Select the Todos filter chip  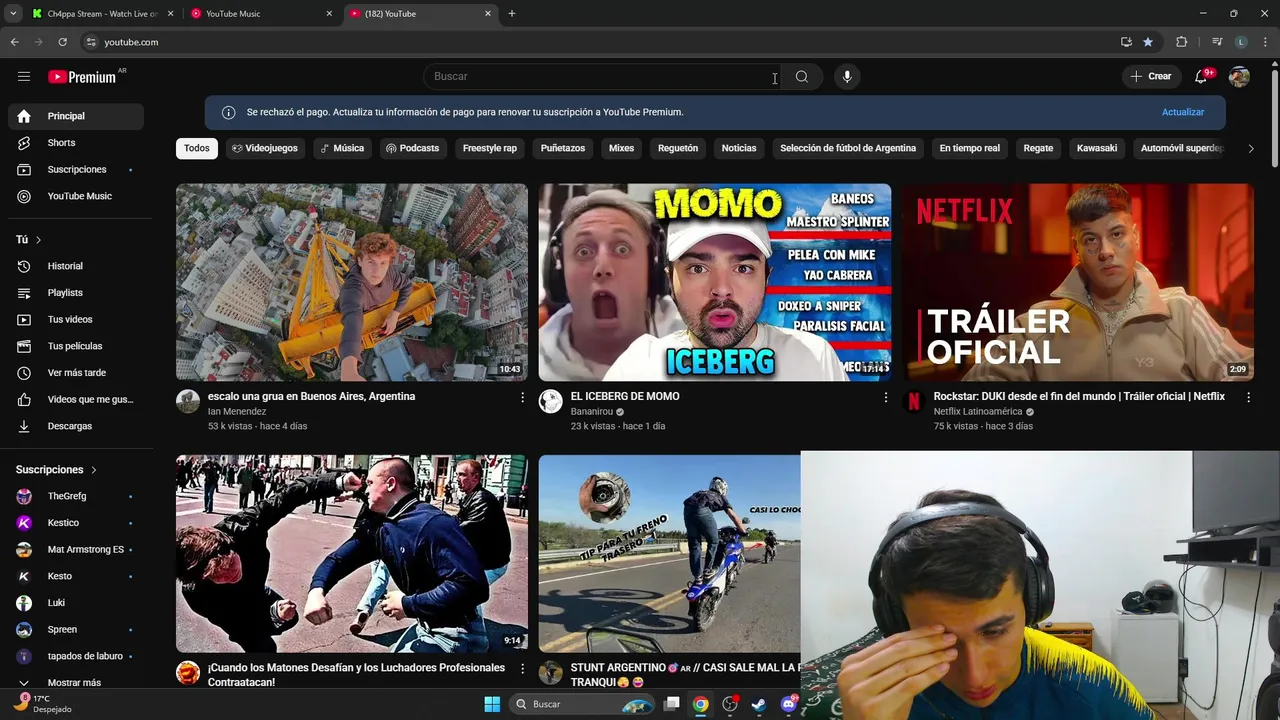[x=197, y=148]
